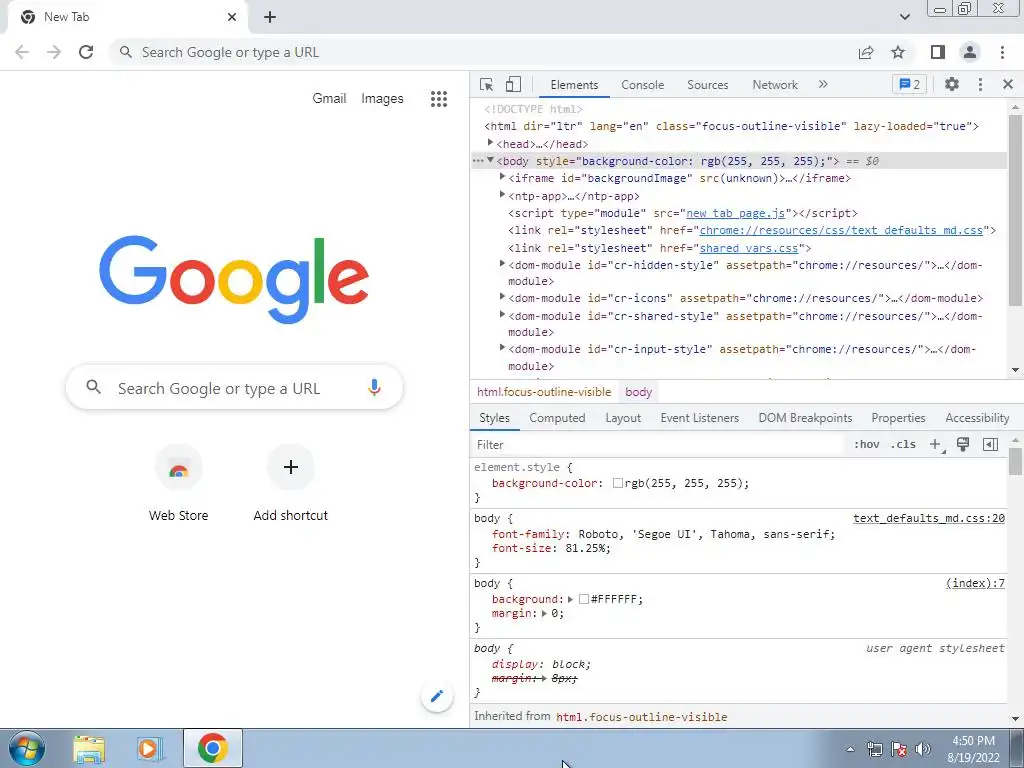Expand the ntp-app element node
Screen dimensions: 1024x768
[x=502, y=195]
